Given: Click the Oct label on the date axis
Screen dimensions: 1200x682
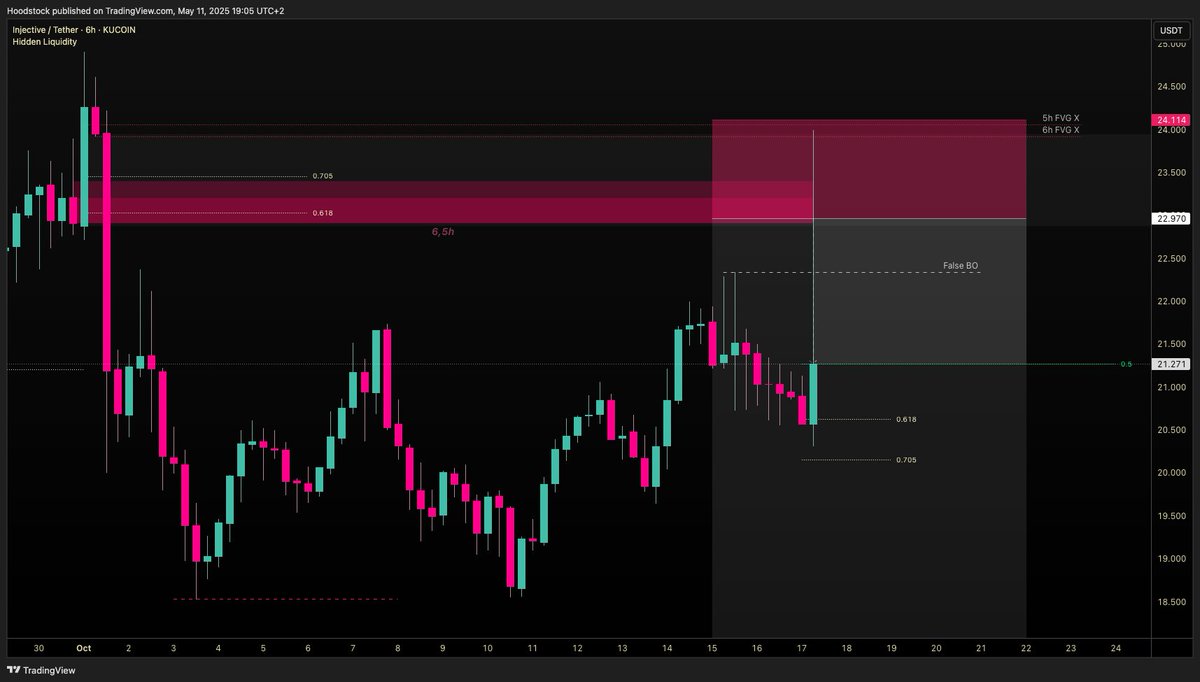Looking at the screenshot, I should [84, 648].
